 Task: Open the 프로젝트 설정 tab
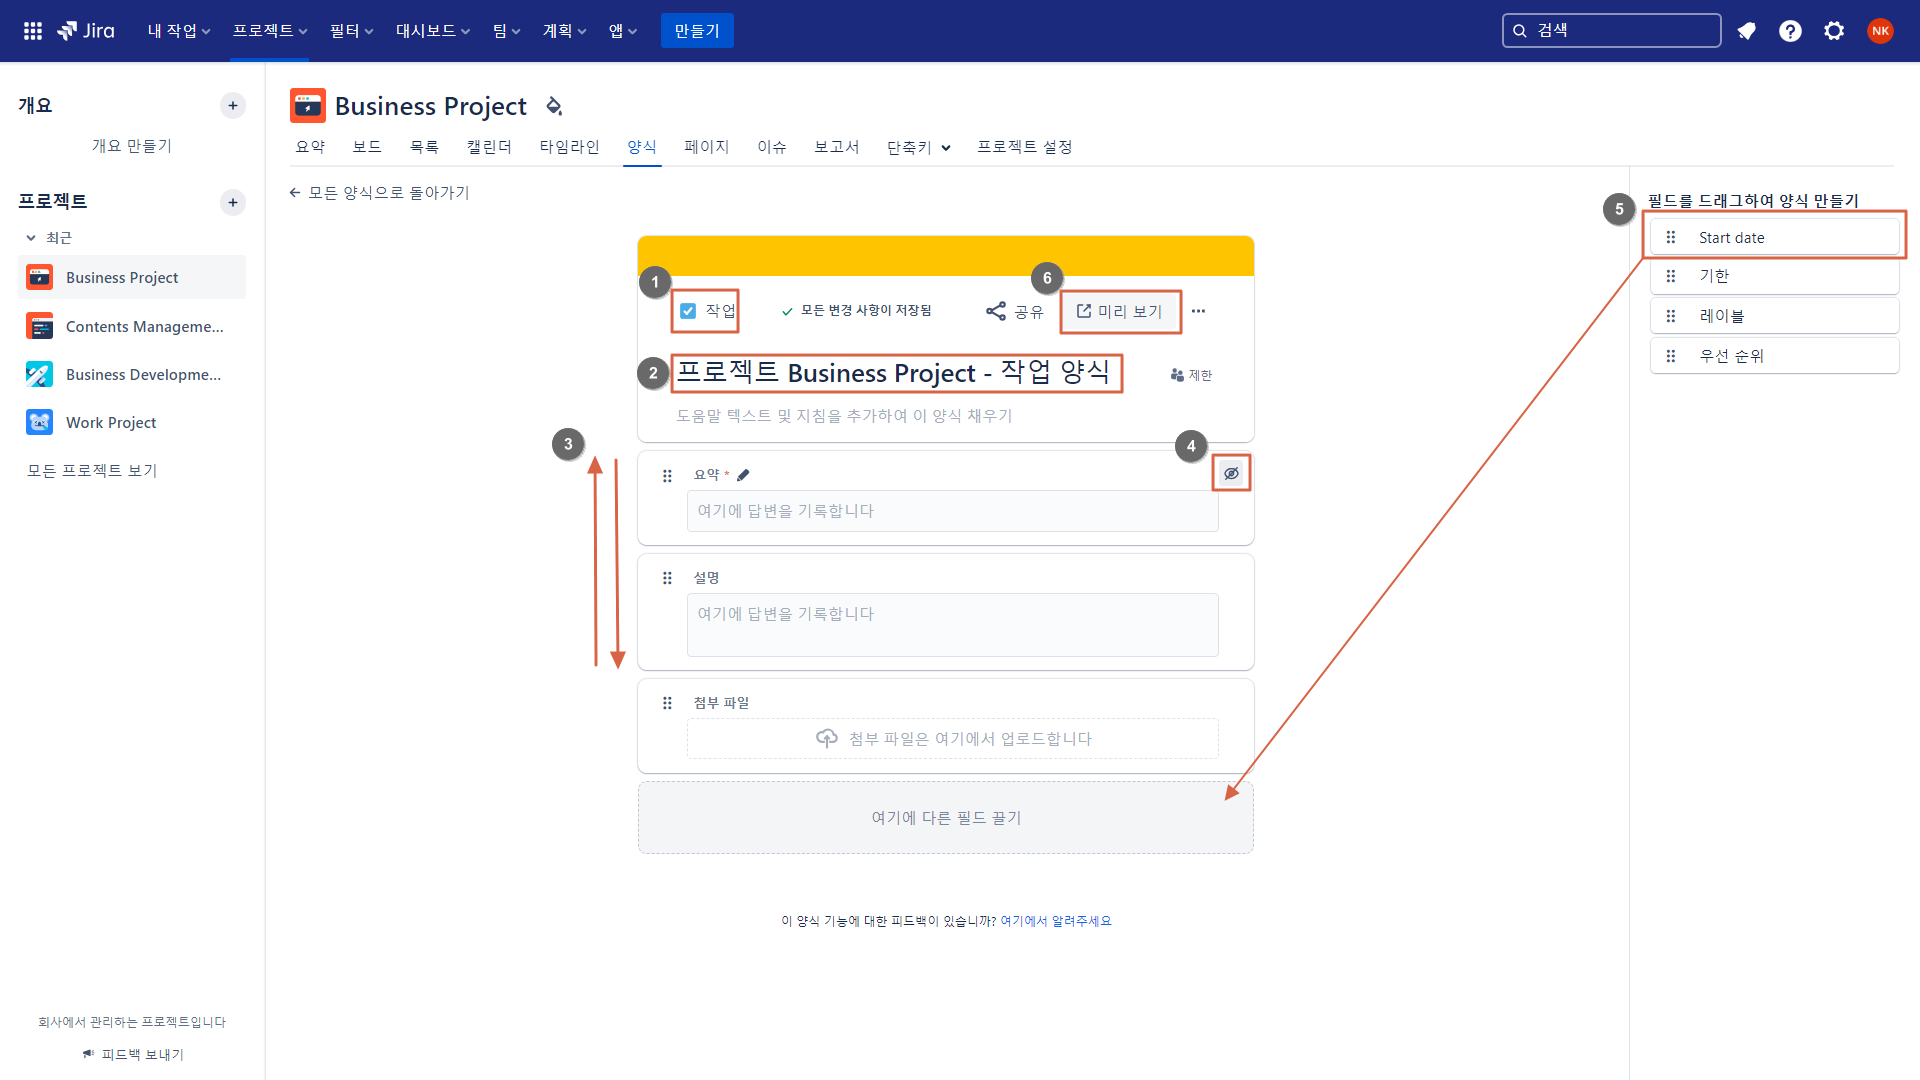tap(1025, 147)
